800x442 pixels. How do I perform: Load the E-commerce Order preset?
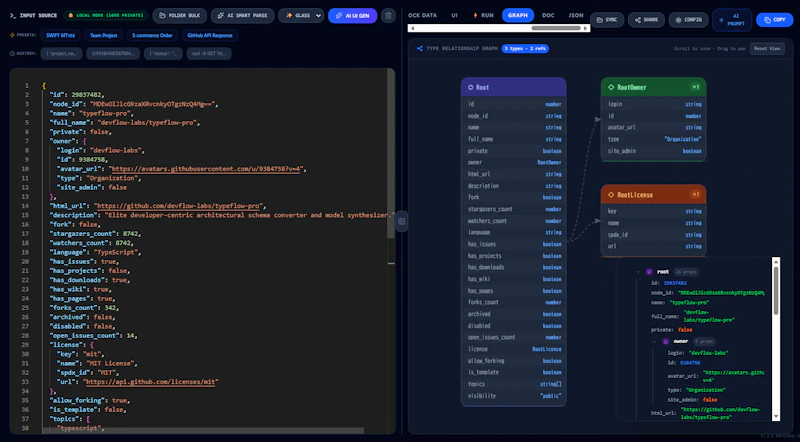click(x=152, y=35)
